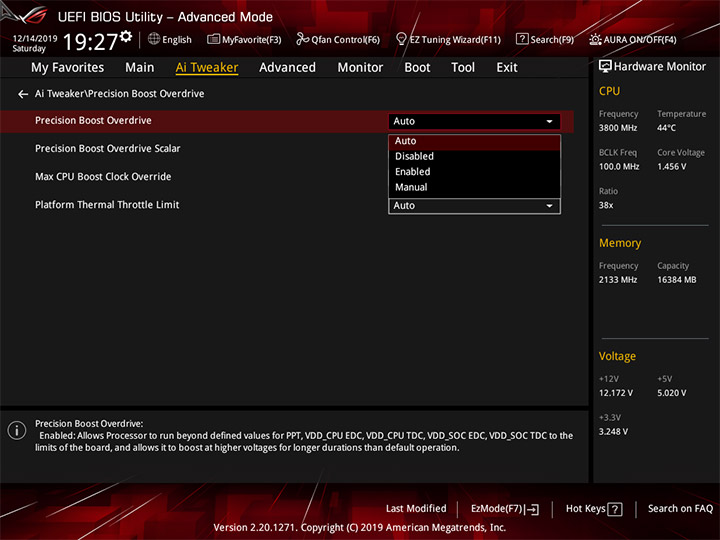
Task: Select Precision Boost Overdrive Scalar row
Action: pos(287,149)
